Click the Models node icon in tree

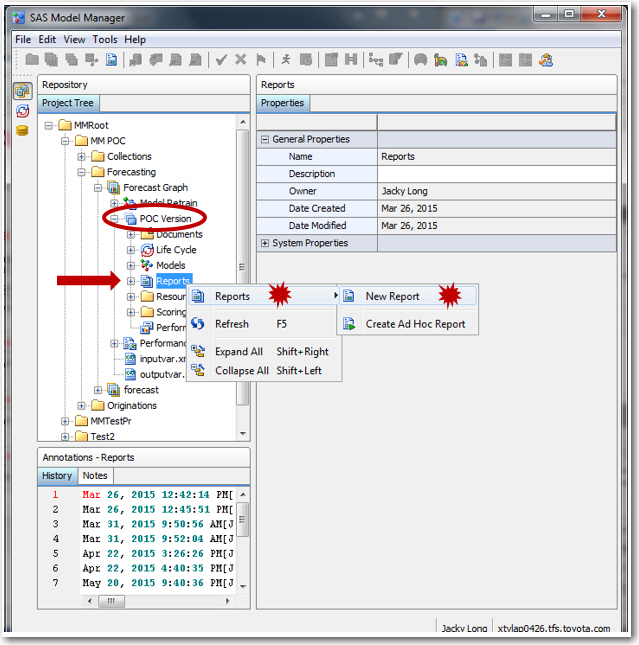pyautogui.click(x=147, y=265)
